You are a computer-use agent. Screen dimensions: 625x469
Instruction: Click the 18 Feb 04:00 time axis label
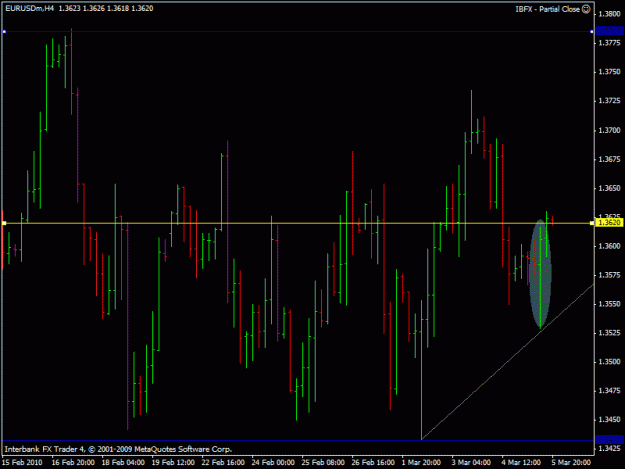123,462
